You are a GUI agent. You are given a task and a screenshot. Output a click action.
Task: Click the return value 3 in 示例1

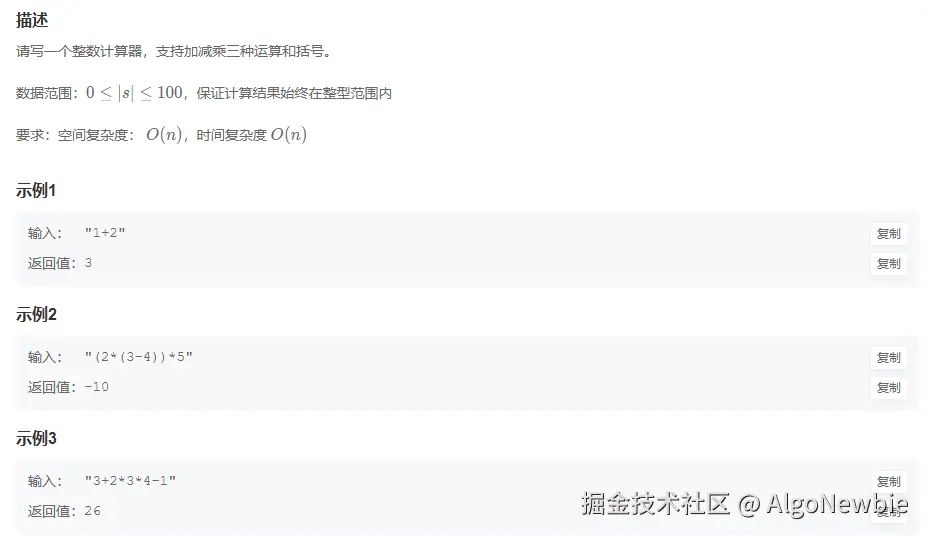[88, 263]
